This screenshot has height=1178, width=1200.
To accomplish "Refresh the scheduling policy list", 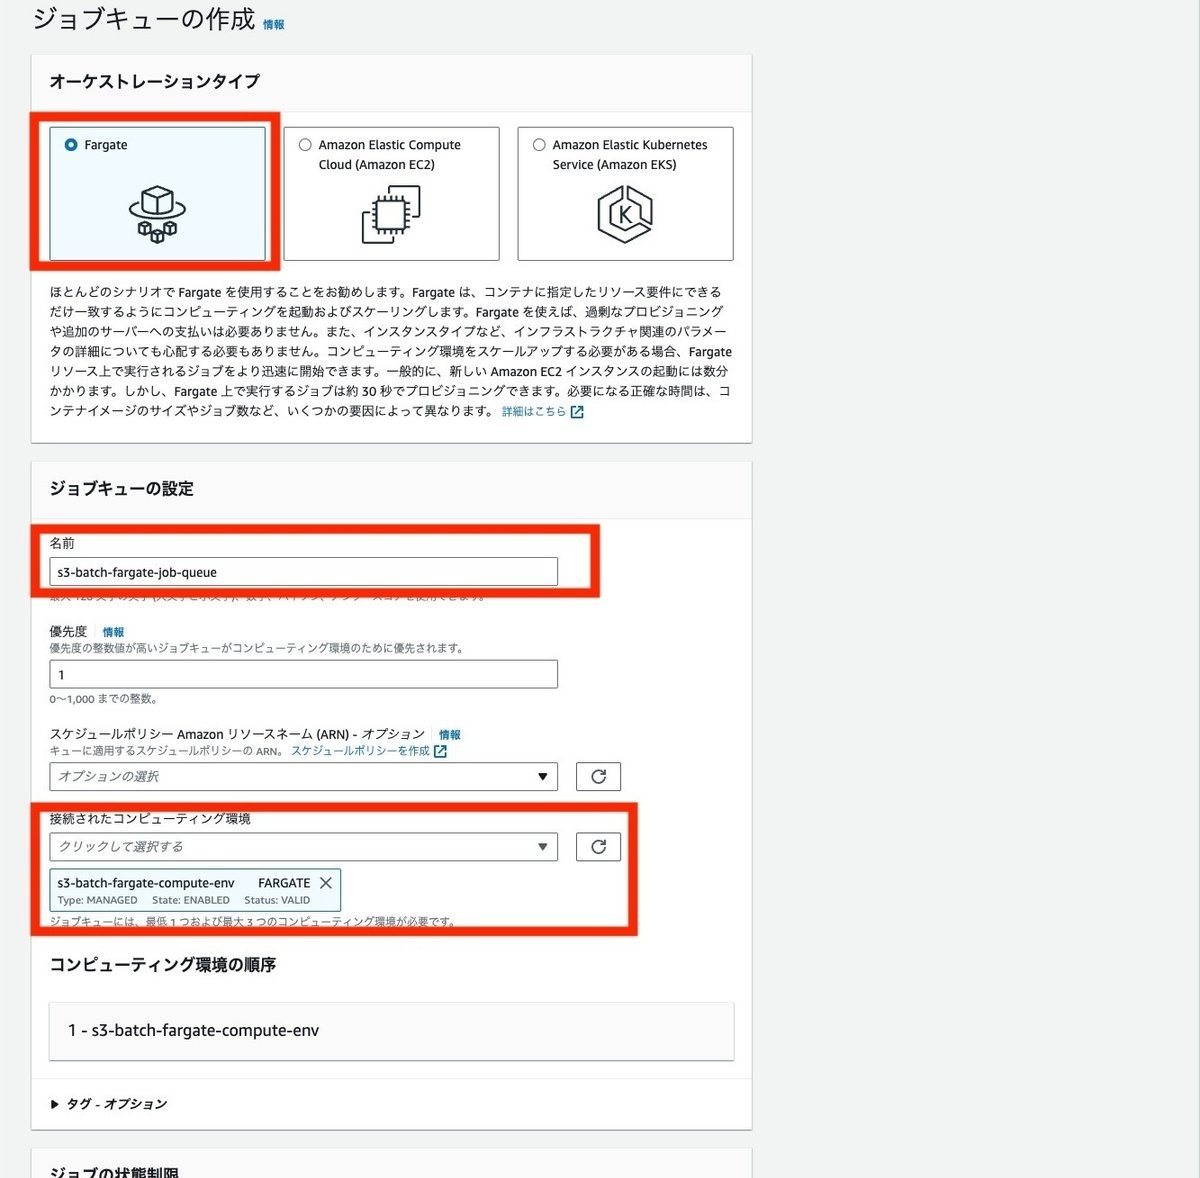I will tap(598, 776).
